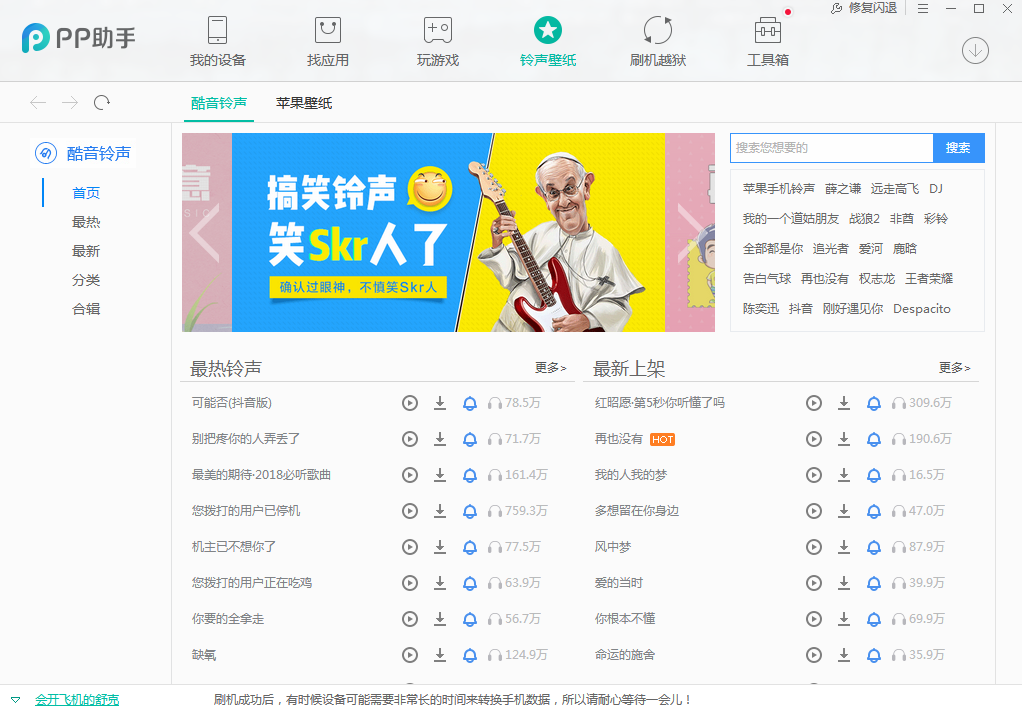This screenshot has height=713, width=1022.
Task: Search keyword 告白气球
Action: 766,279
